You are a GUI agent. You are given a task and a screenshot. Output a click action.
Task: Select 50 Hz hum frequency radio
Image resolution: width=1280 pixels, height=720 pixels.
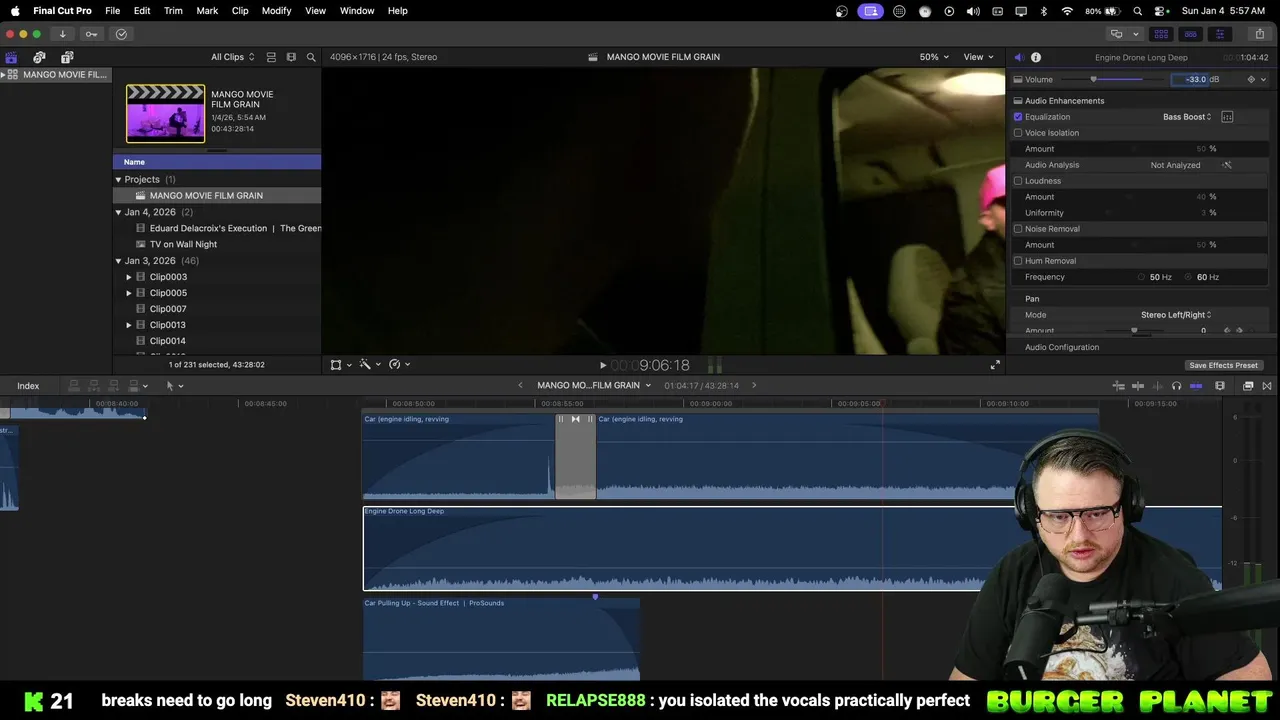[x=1142, y=277]
